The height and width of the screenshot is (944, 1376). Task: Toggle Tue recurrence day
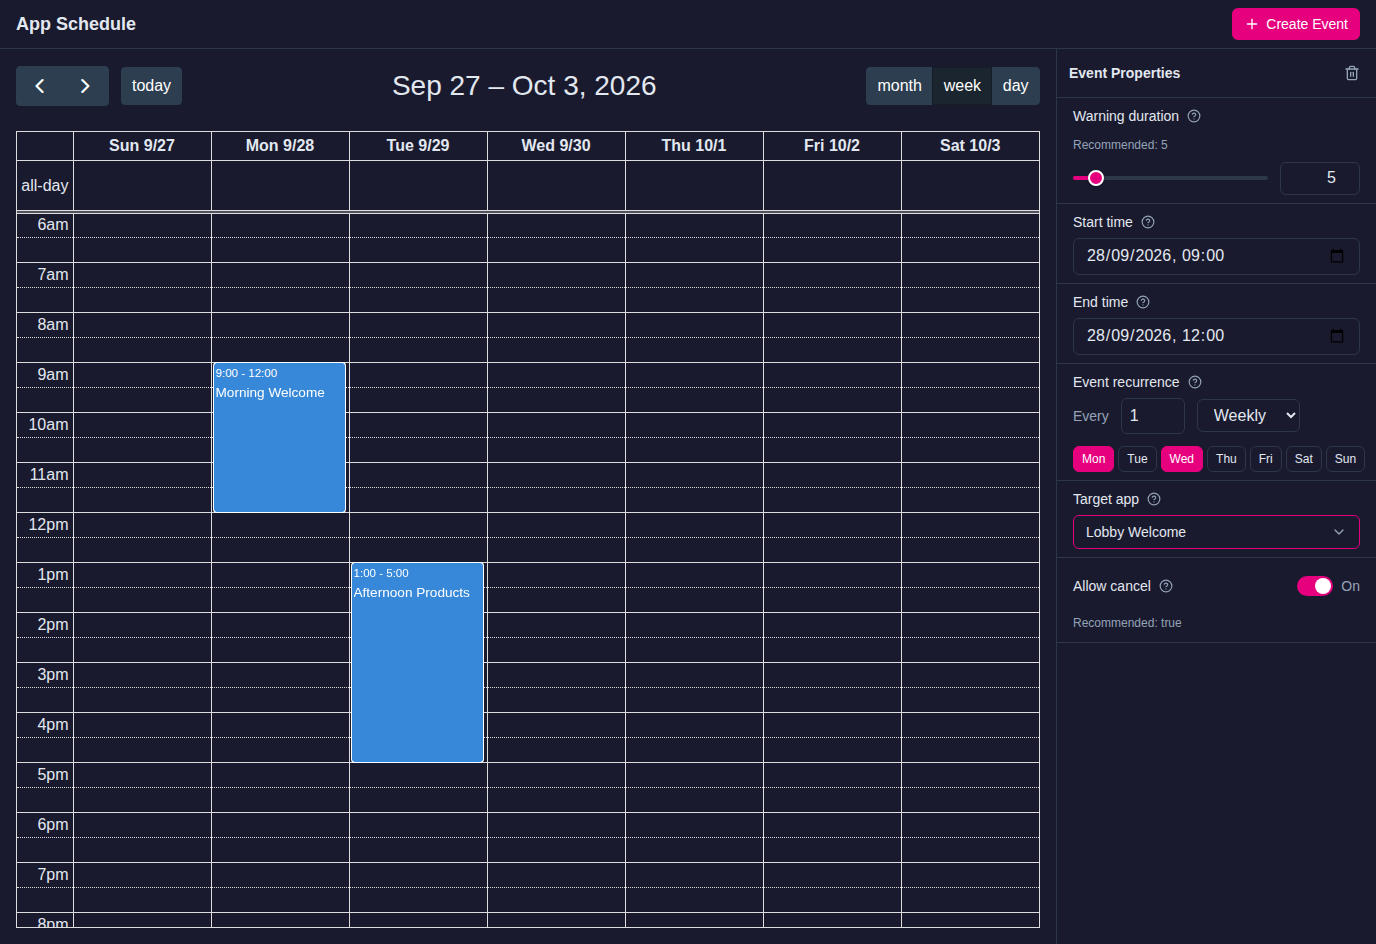click(x=1137, y=459)
